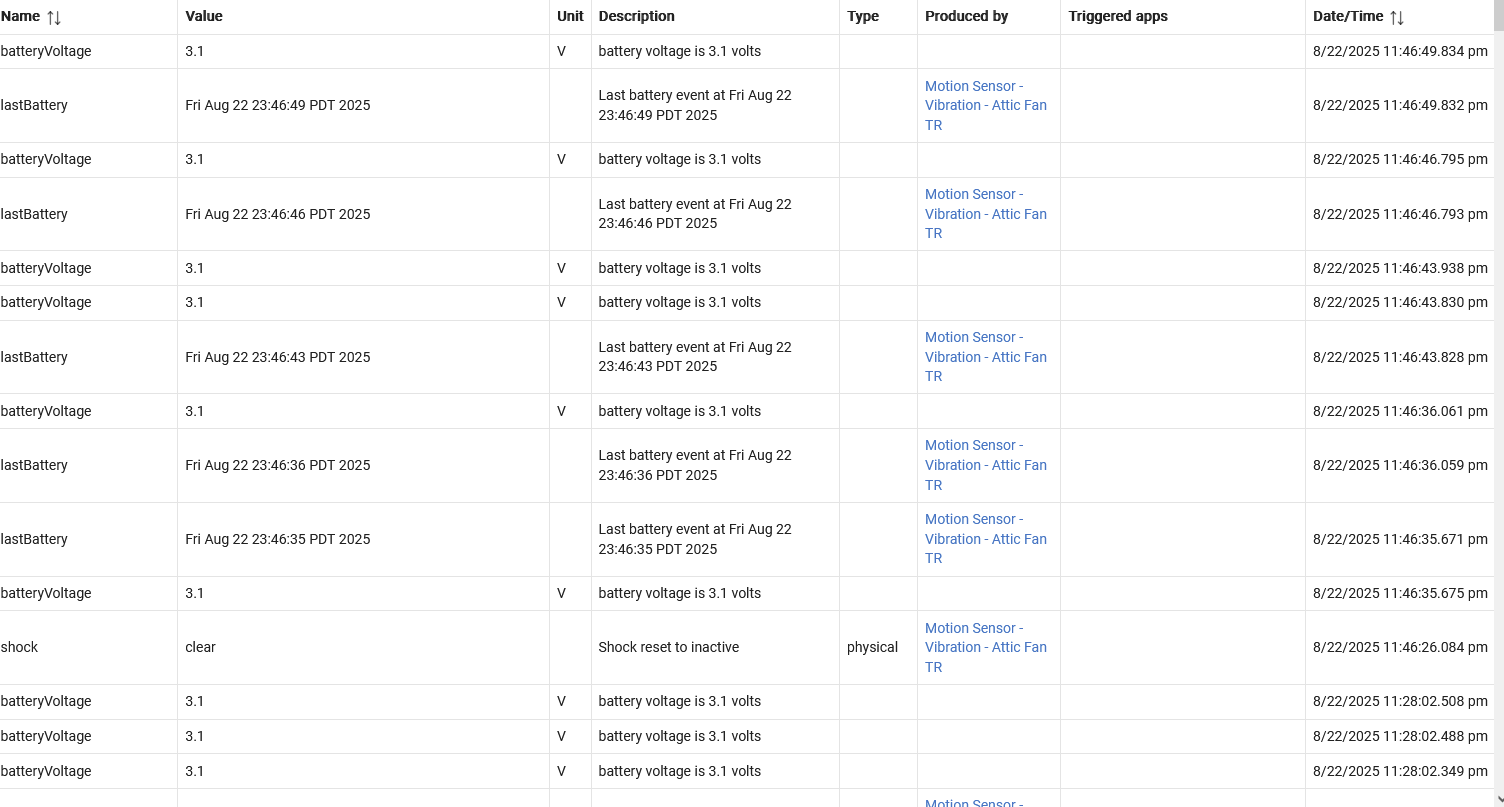Image resolution: width=1504 pixels, height=807 pixels.
Task: Click the 'Shock reset to inactive' description cell
Action: (x=668, y=647)
